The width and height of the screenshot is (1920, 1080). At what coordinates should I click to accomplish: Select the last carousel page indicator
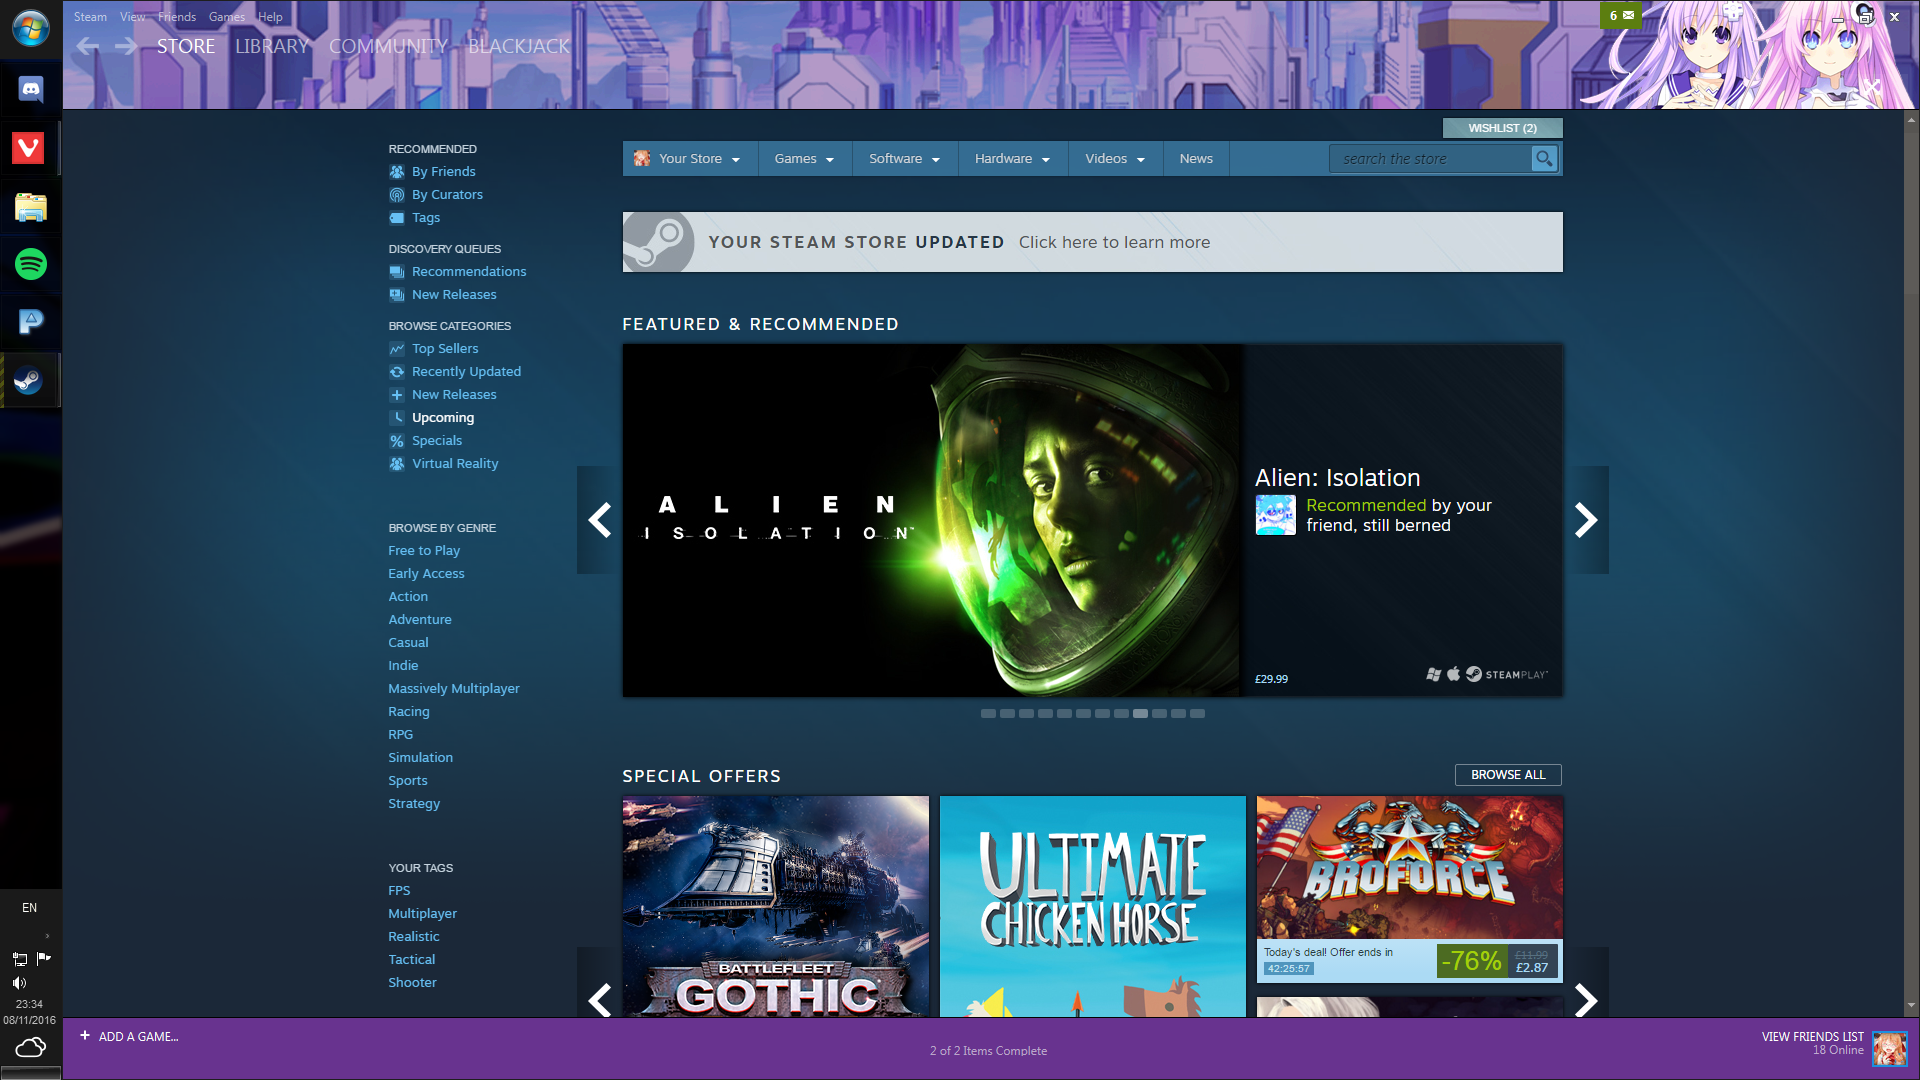pos(1197,714)
